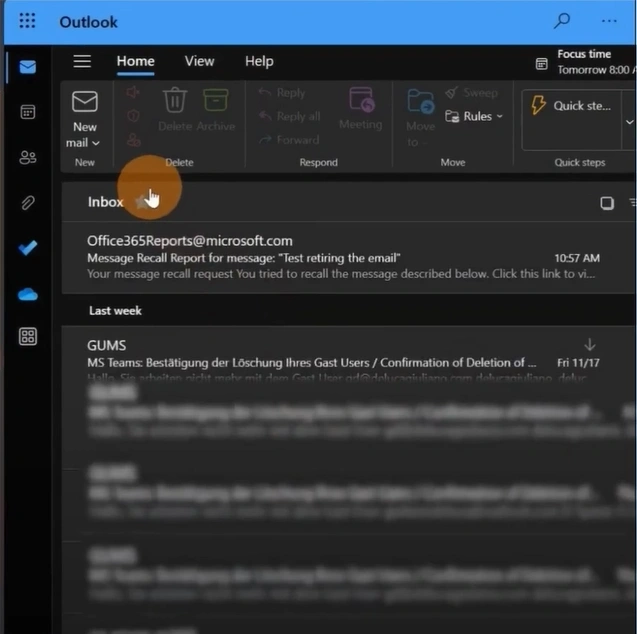Image resolution: width=637 pixels, height=634 pixels.
Task: Click the Outlook title text
Action: (88, 22)
